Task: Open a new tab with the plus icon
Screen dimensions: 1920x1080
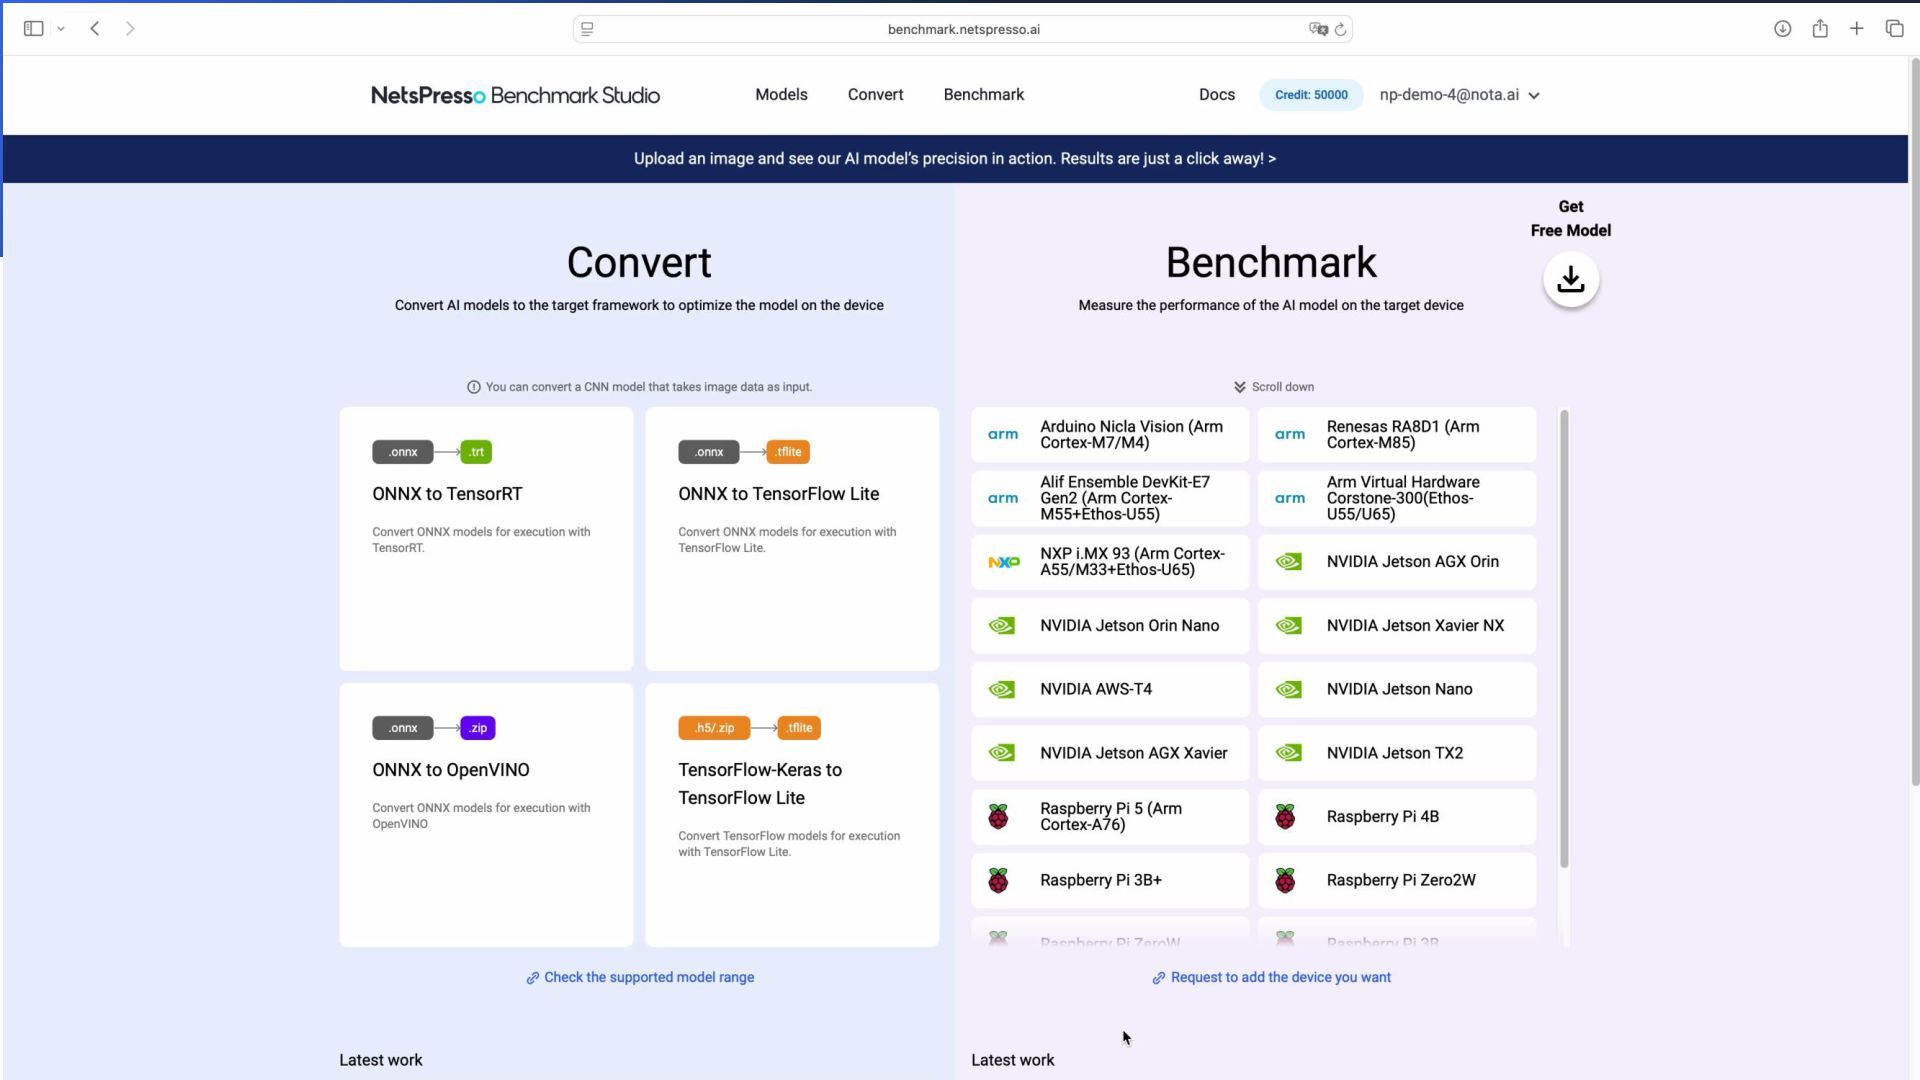Action: pos(1856,29)
